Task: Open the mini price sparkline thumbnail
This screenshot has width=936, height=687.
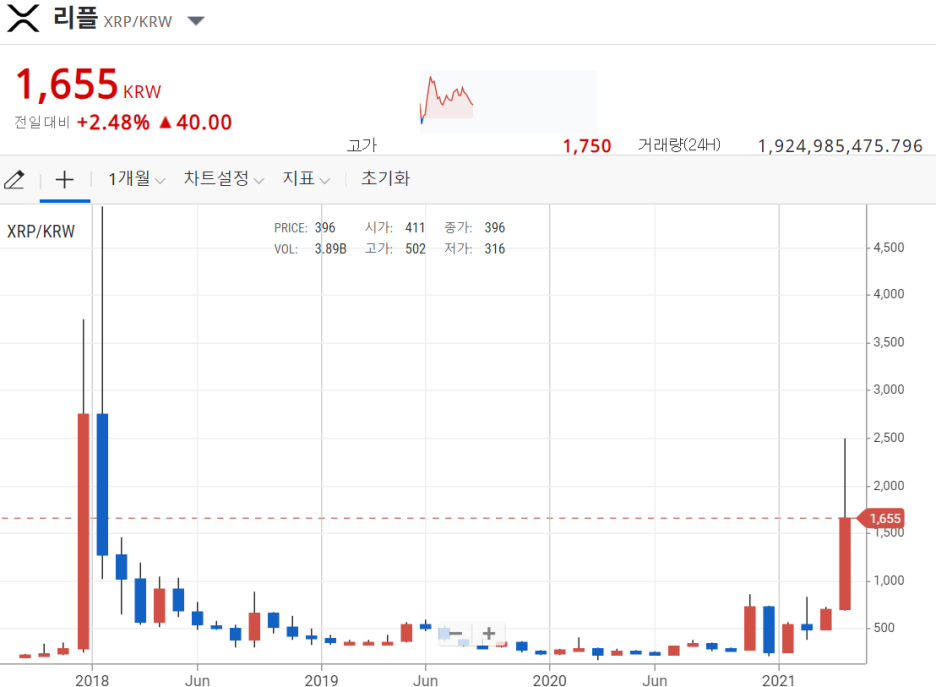Action: 508,101
